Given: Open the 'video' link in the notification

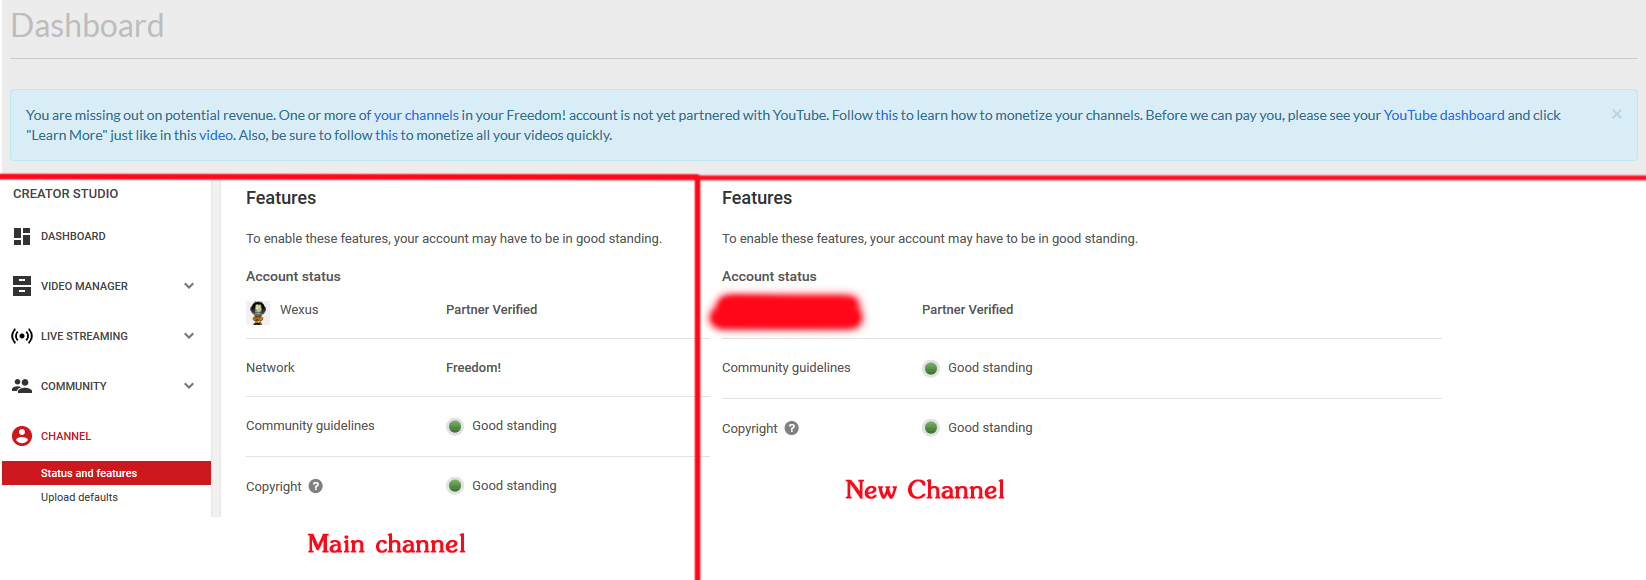Looking at the screenshot, I should click(x=216, y=135).
